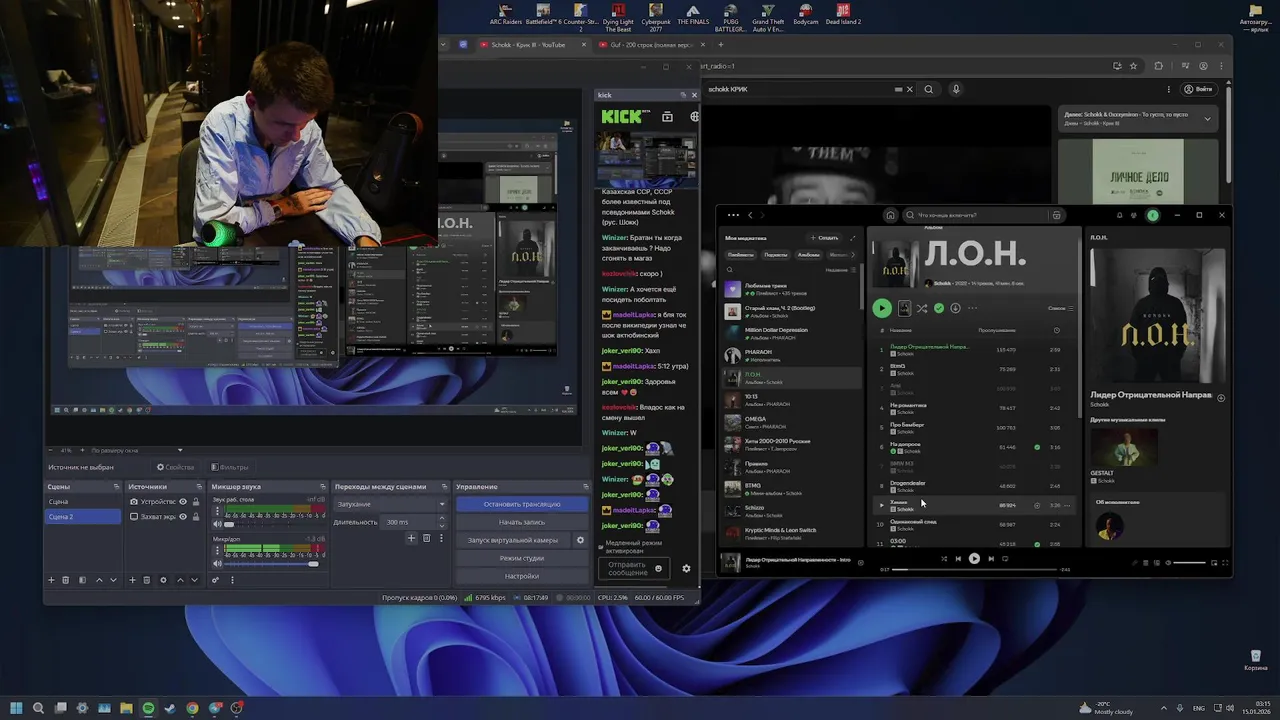
Task: Adjust Spotify volume slider
Action: [x=1190, y=562]
